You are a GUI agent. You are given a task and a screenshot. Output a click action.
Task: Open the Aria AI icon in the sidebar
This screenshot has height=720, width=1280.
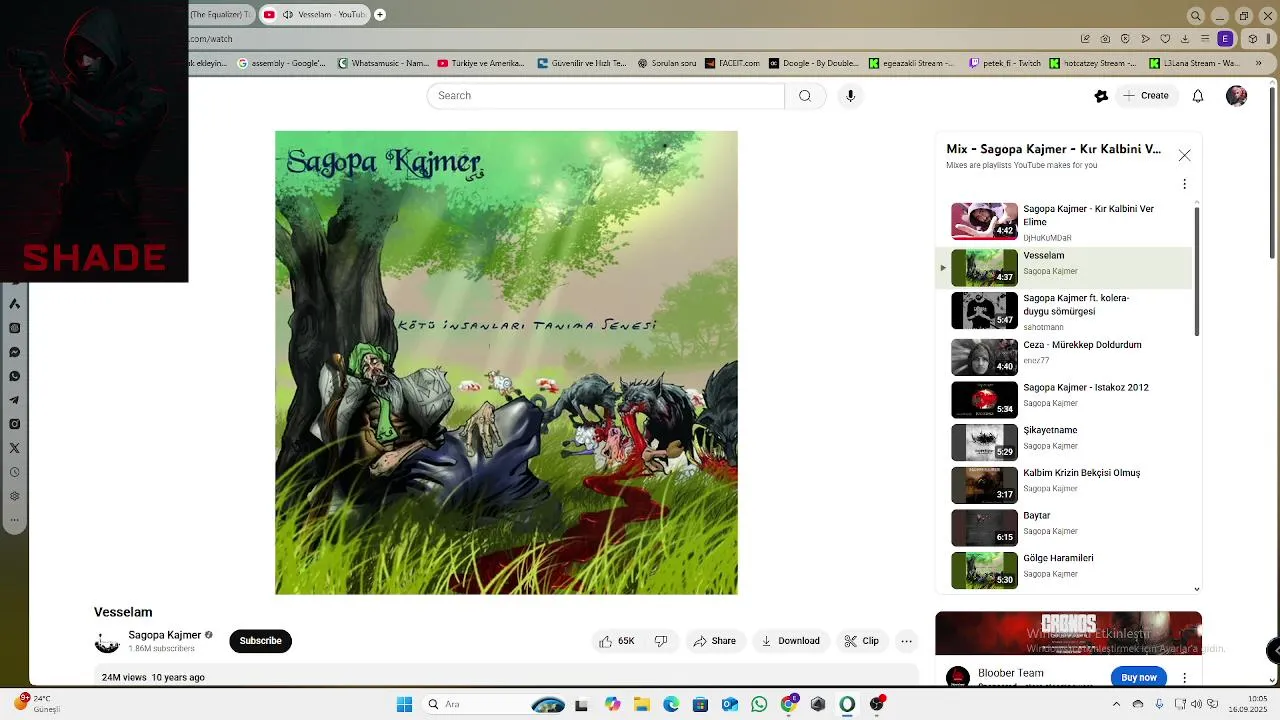pos(14,304)
